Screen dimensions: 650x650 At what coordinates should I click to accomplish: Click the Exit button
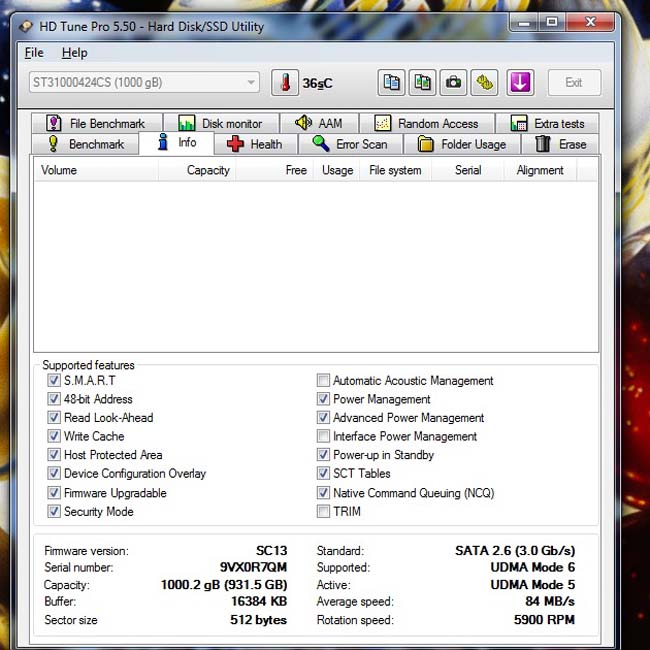pyautogui.click(x=574, y=83)
